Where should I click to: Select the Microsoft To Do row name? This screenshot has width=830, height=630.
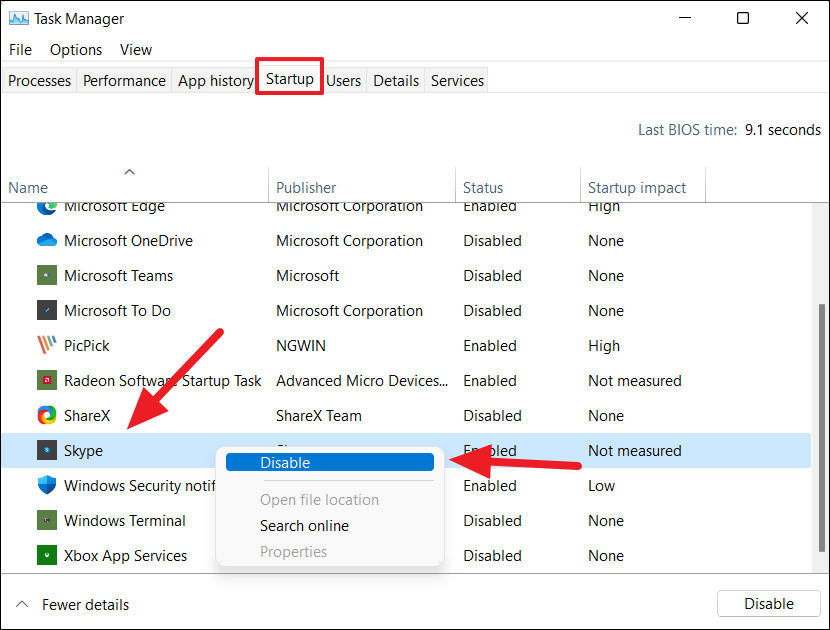117,310
